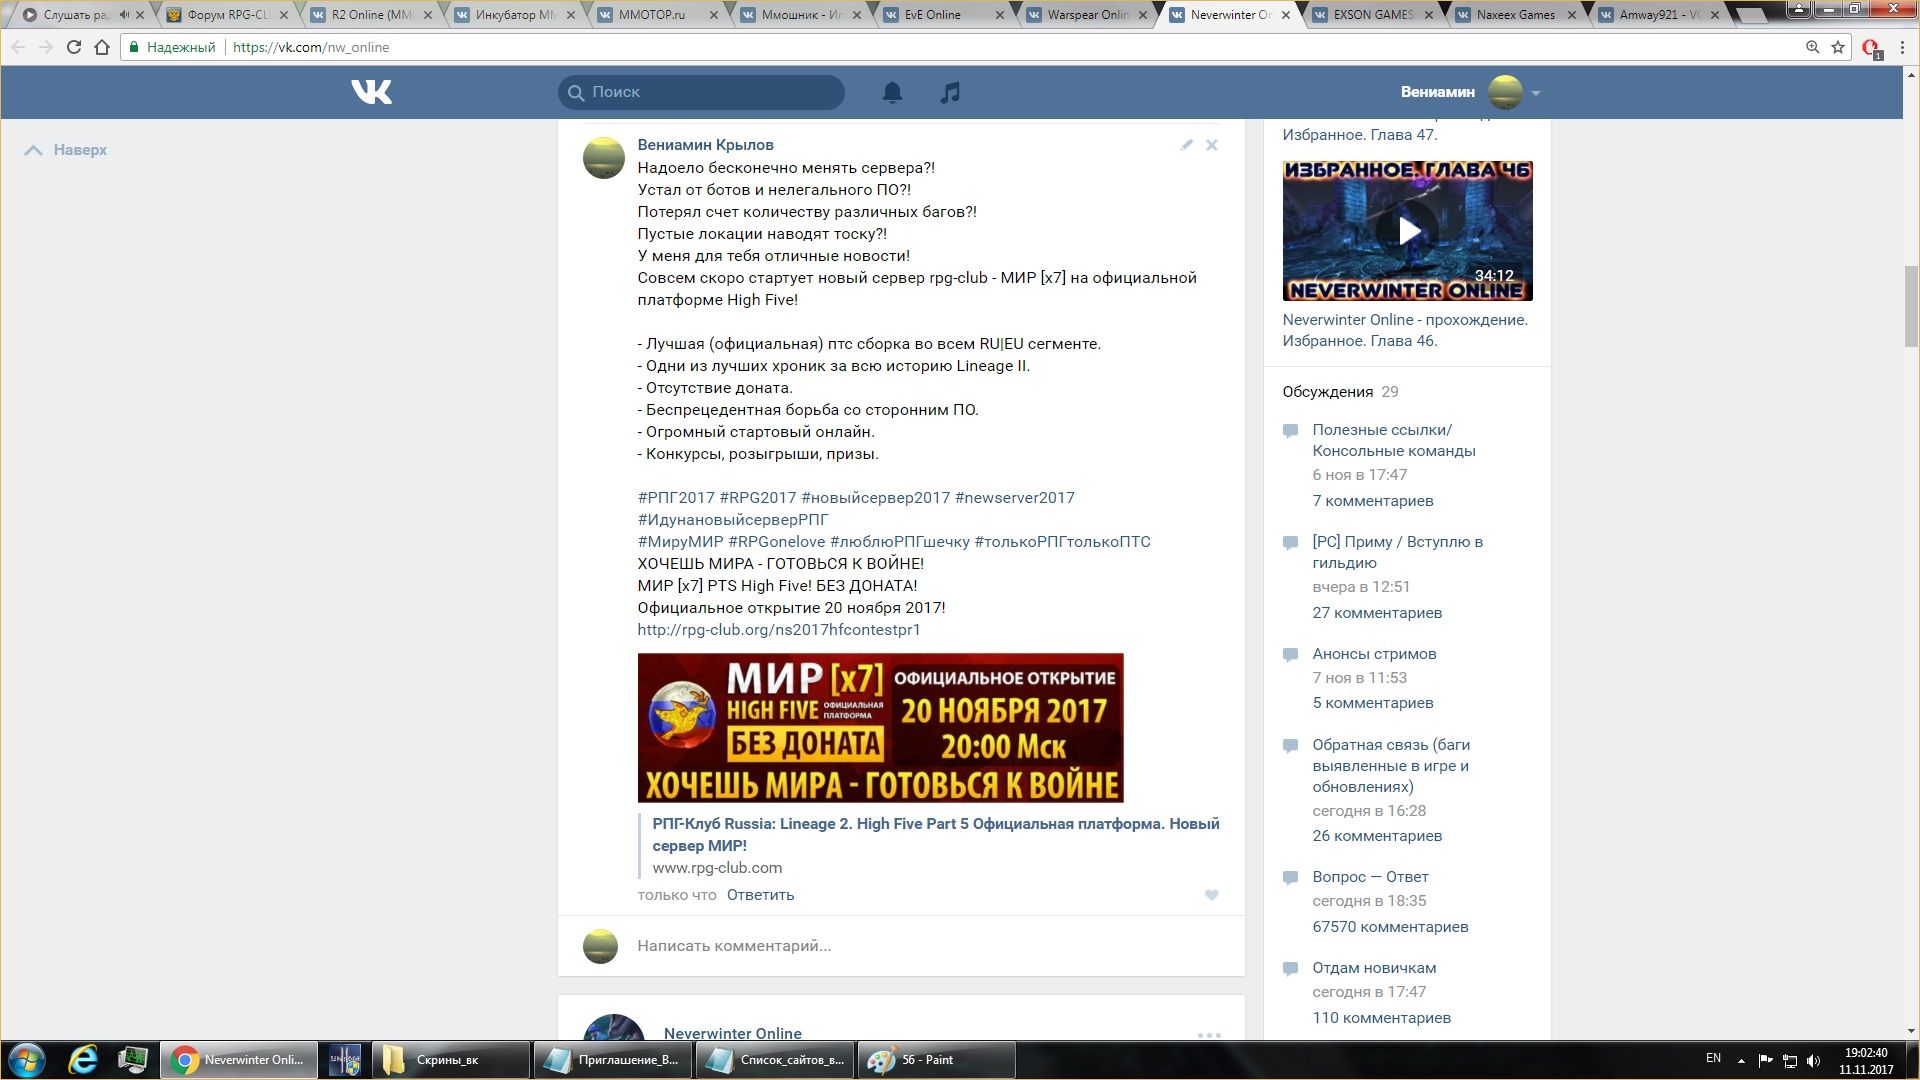Bookmark this page with star icon
This screenshot has width=1920, height=1080.
(x=1838, y=47)
